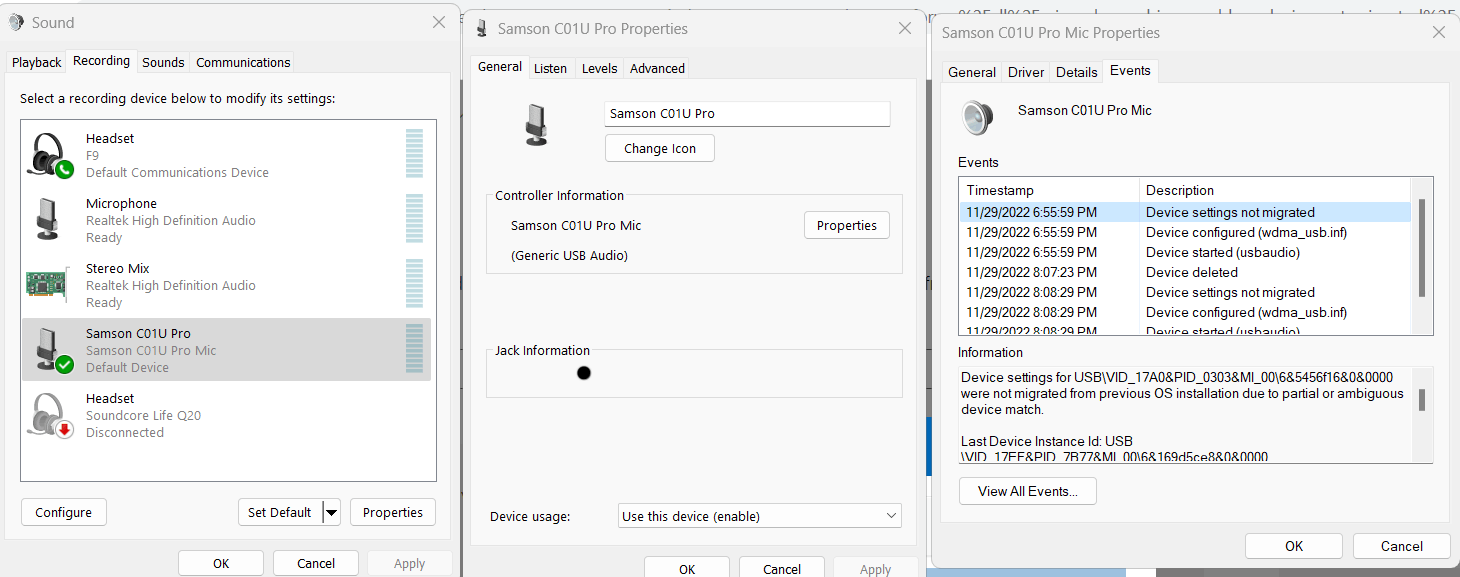The image size is (1460, 577).
Task: Click the Configure button
Action: (x=64, y=512)
